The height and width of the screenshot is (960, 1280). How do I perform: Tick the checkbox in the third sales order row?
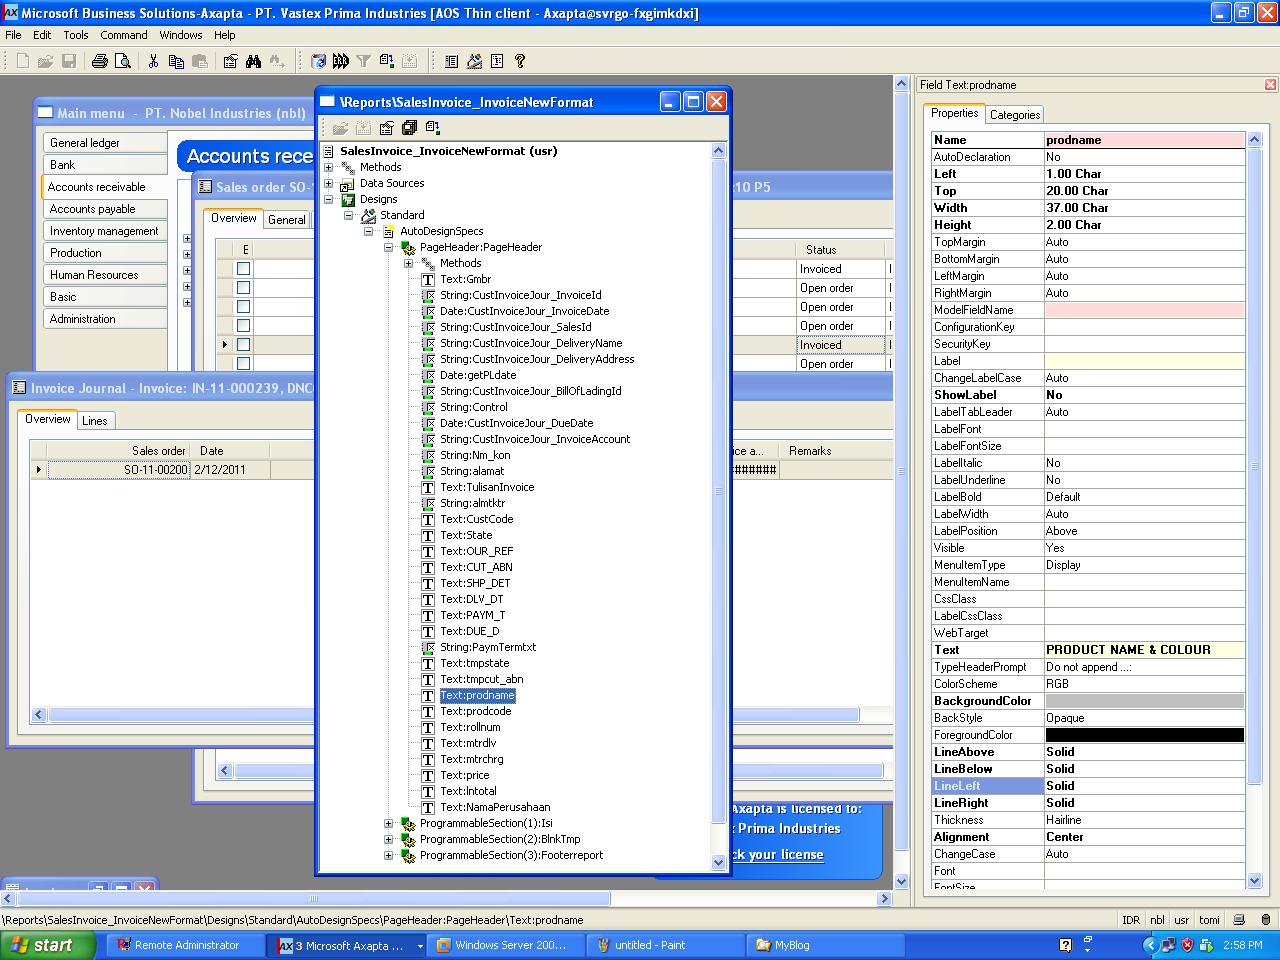[x=243, y=307]
